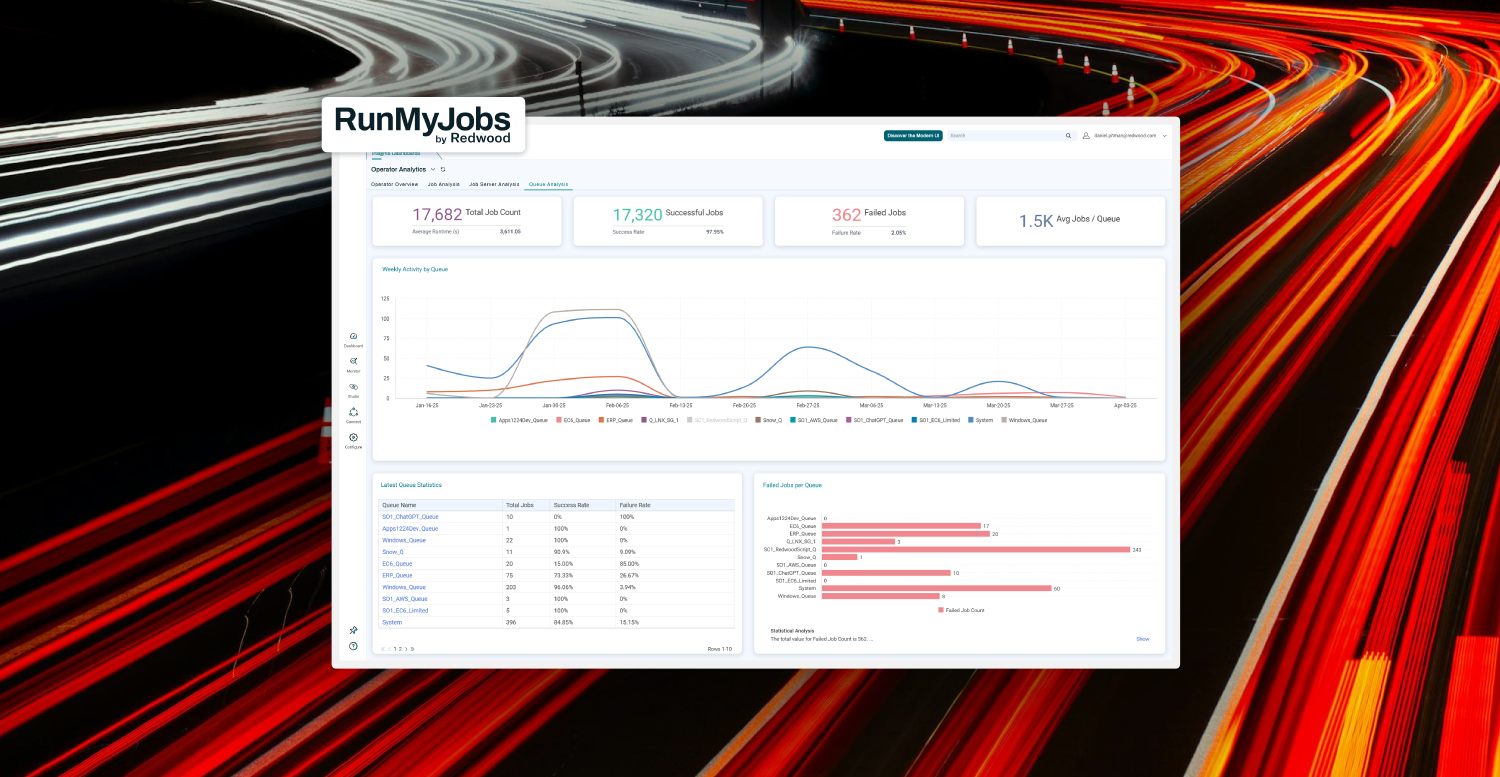Click Show under Statistical Analysis
This screenshot has height=777, width=1500.
tap(1142, 638)
